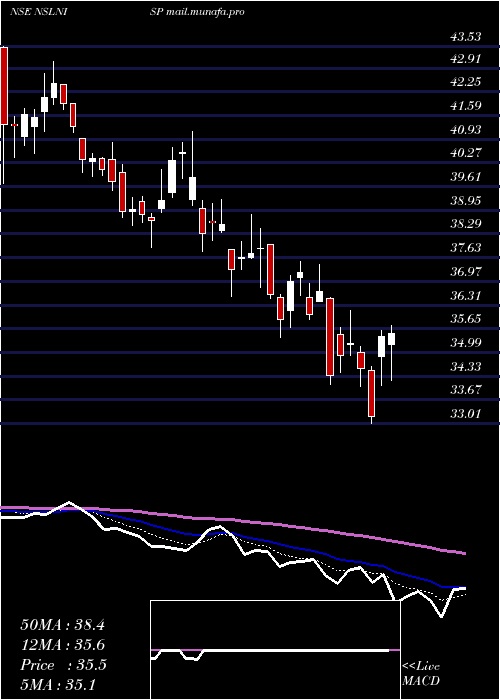Screen dimensions: 500x700
Task: Click the 41.59 price axis label
Action: (466, 106)
